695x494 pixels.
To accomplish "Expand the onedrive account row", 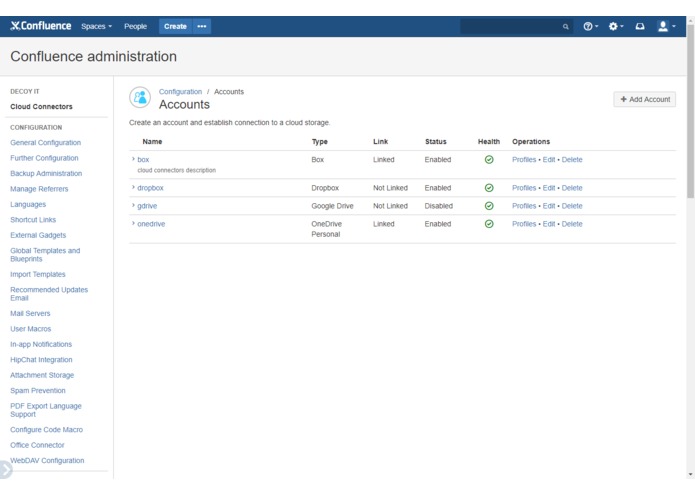I will (133, 224).
